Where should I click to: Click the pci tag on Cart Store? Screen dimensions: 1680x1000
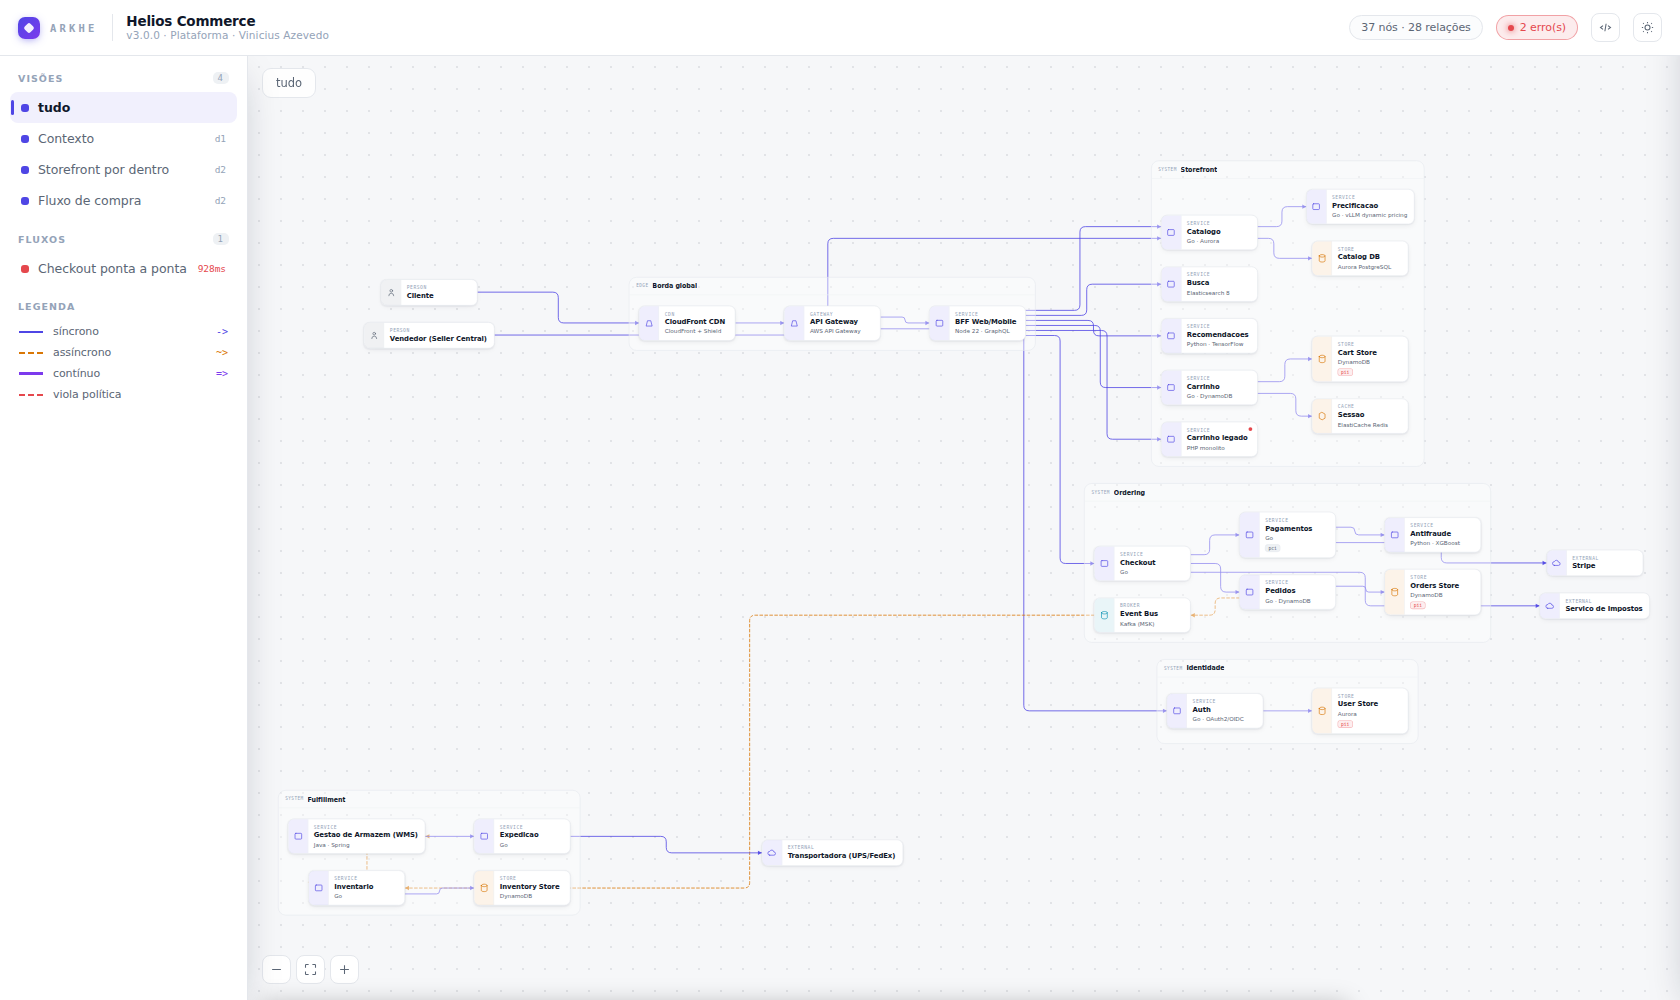click(1345, 372)
